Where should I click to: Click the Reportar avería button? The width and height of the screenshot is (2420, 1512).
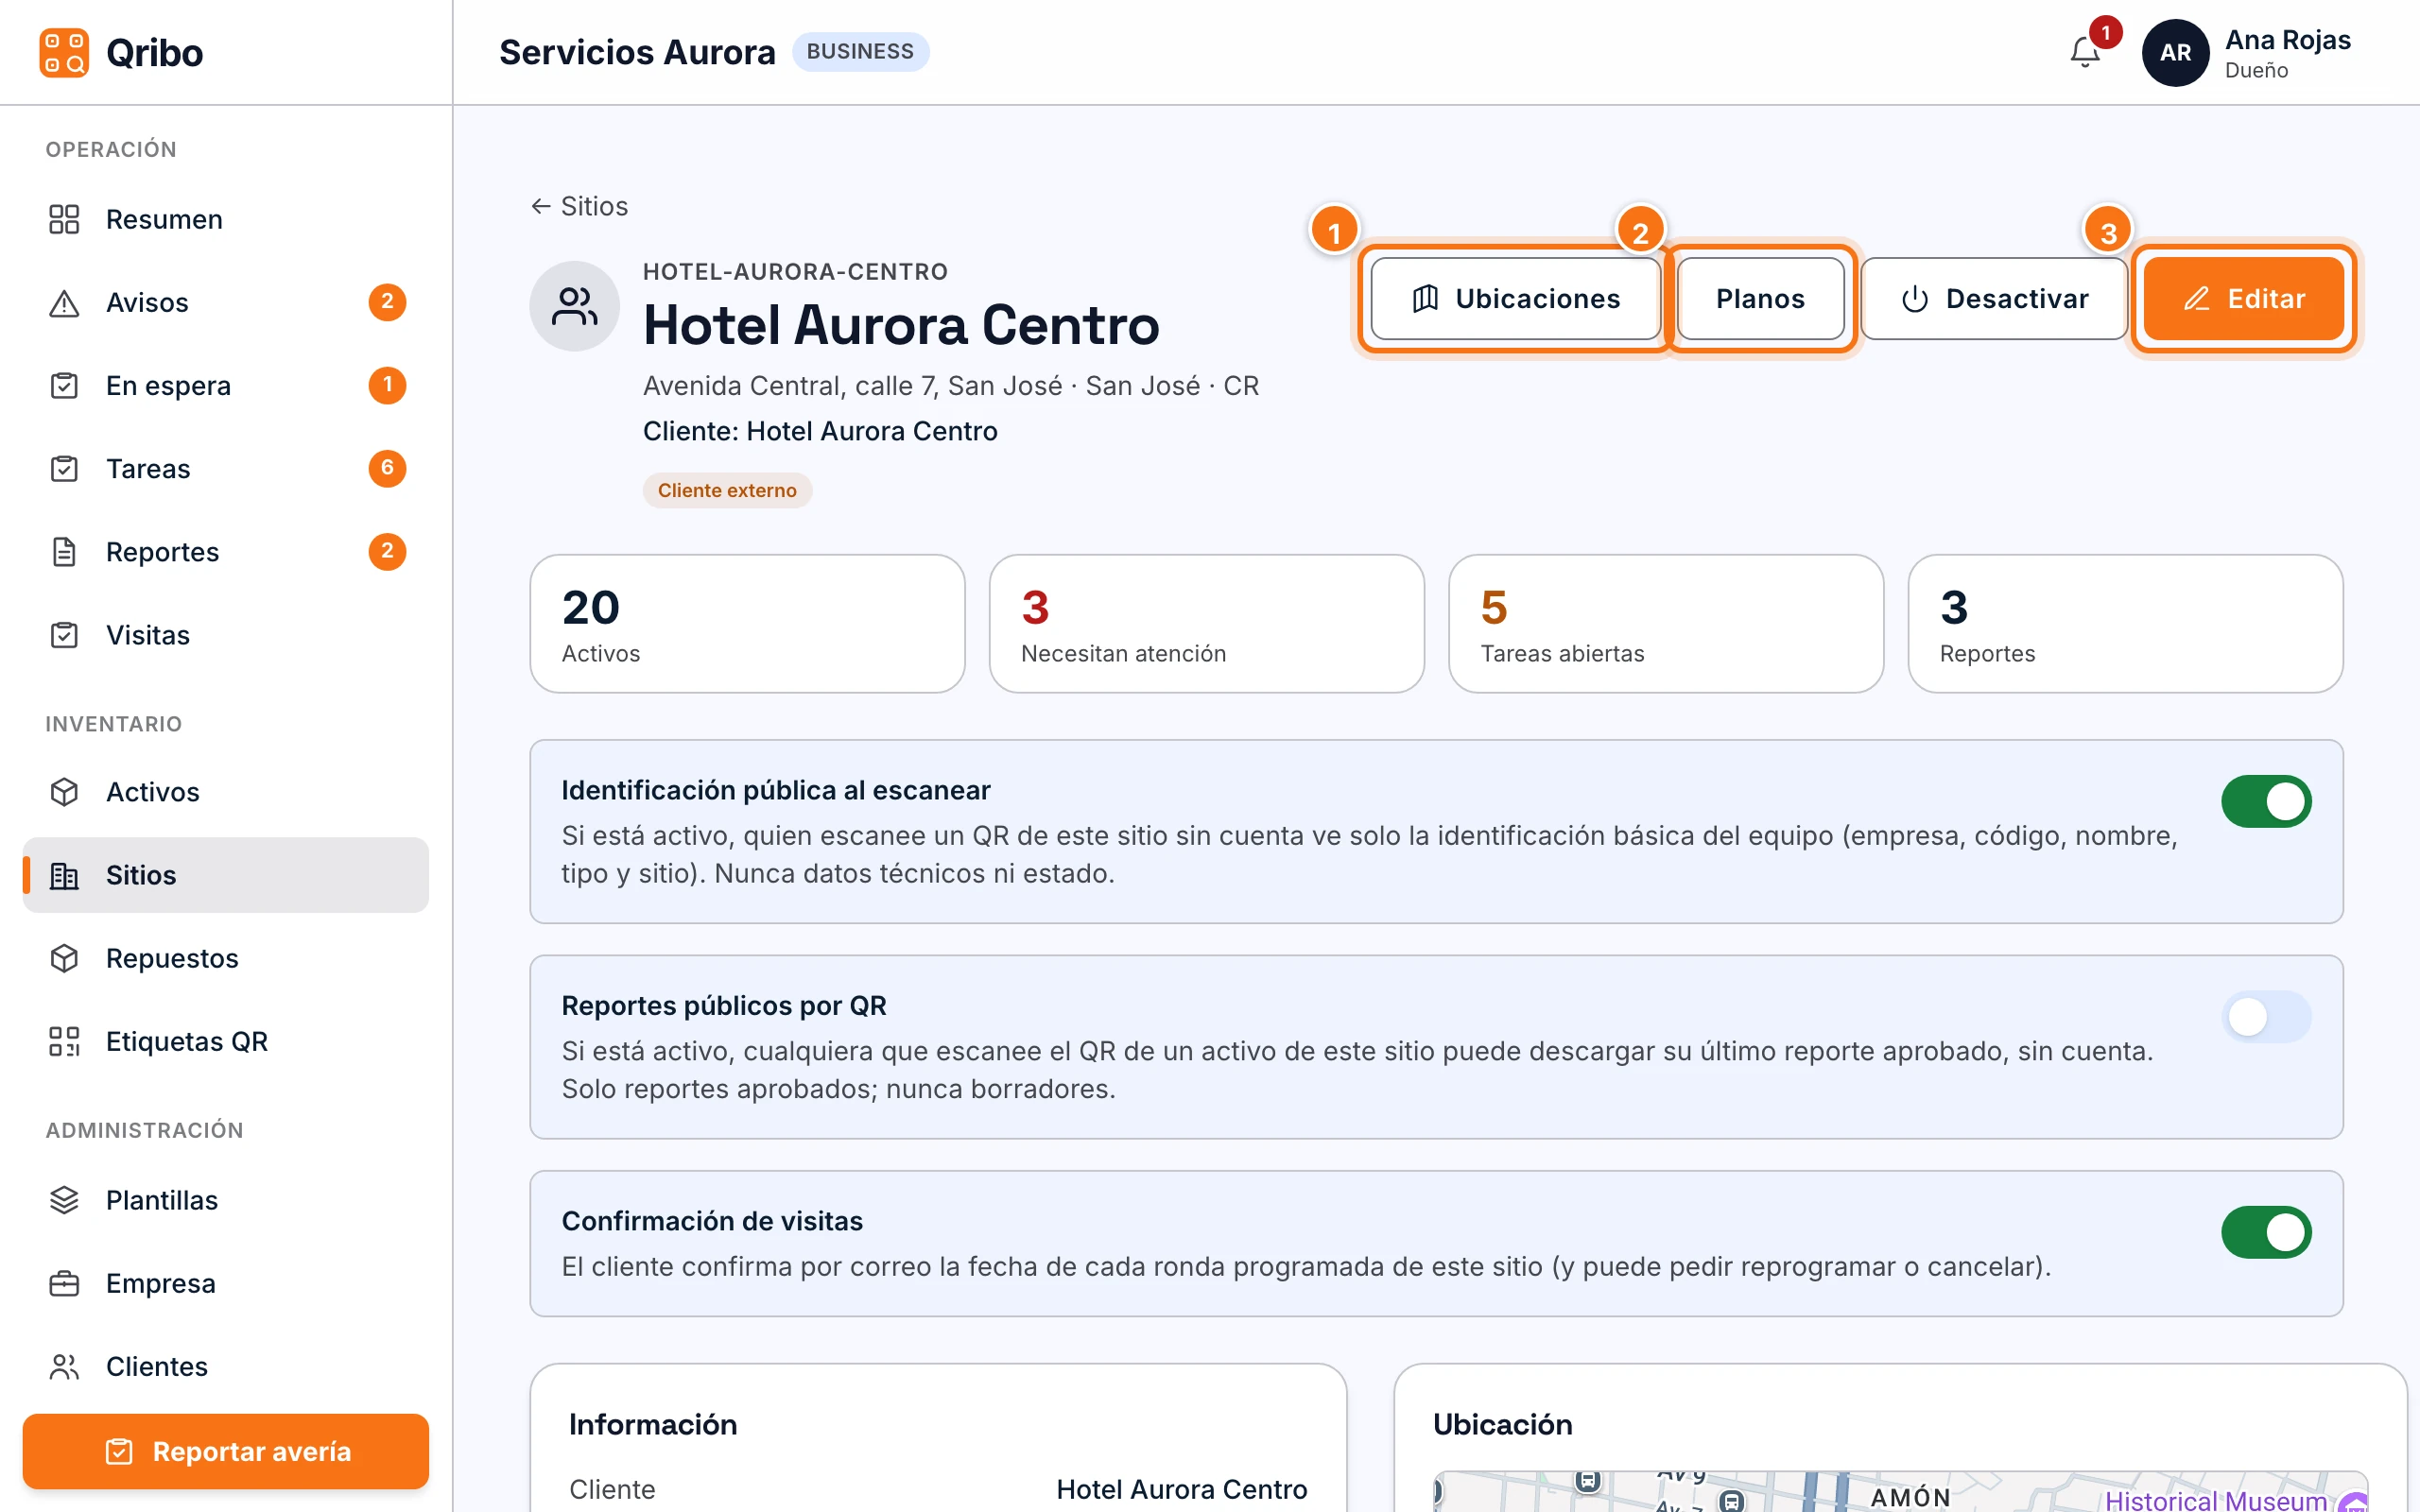click(x=226, y=1451)
